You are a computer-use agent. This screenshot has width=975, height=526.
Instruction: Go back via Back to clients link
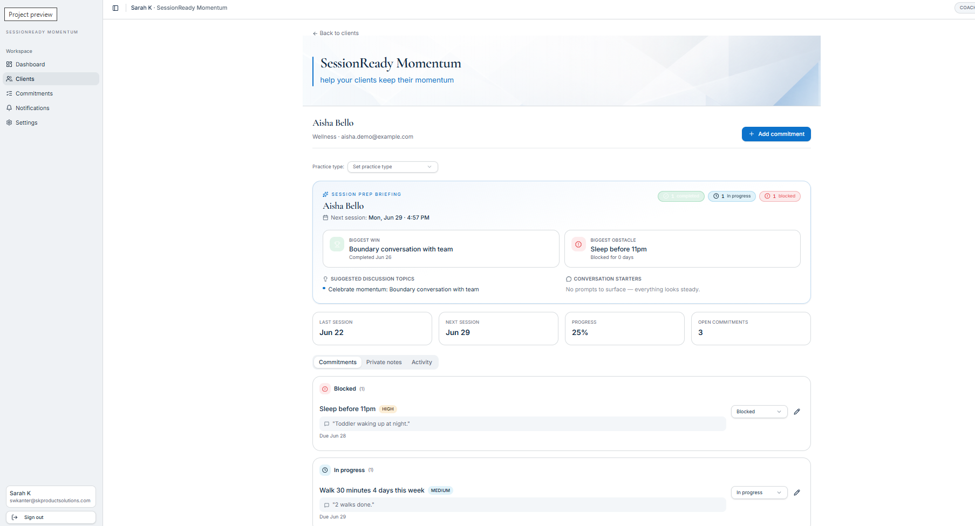point(336,33)
